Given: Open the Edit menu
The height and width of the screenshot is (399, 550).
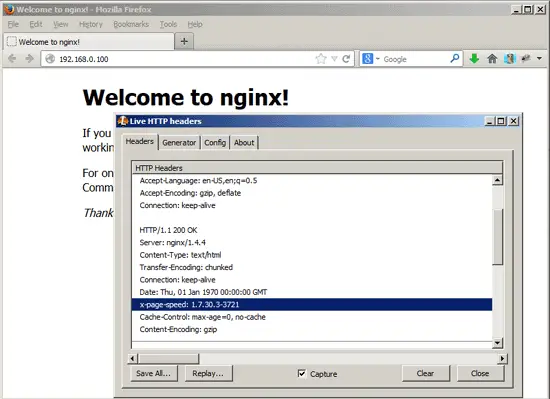Looking at the screenshot, I should [36, 24].
